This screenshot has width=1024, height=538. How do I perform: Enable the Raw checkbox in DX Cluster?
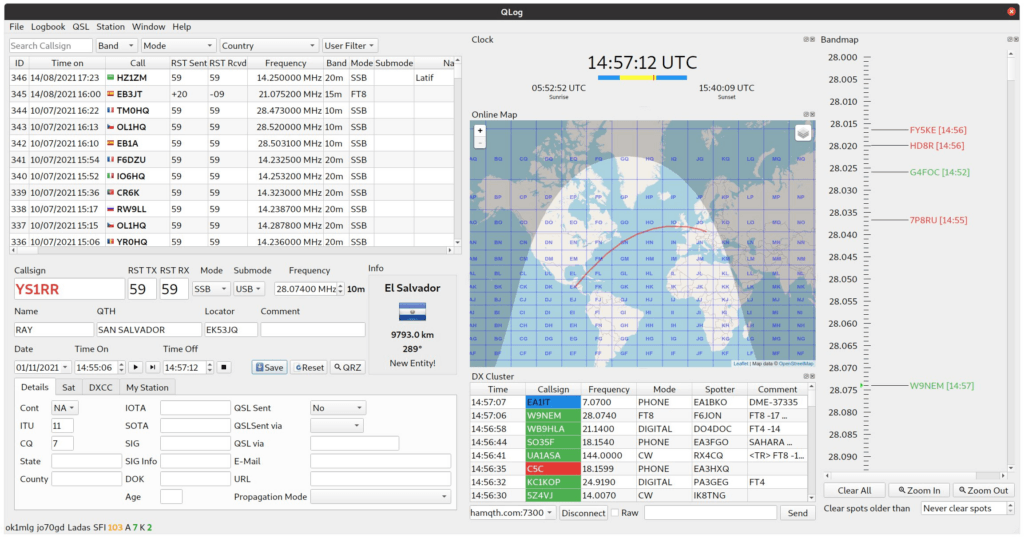click(615, 513)
